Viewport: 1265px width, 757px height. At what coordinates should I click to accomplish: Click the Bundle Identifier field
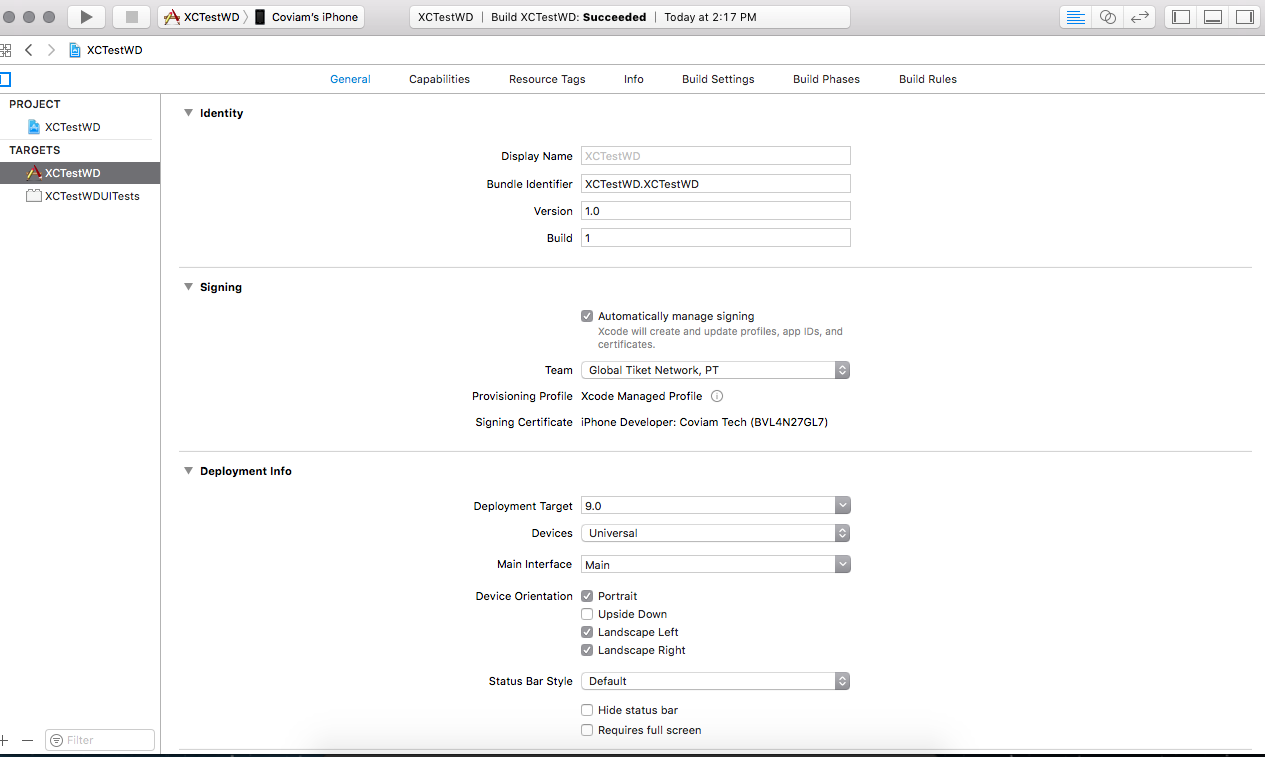click(716, 184)
